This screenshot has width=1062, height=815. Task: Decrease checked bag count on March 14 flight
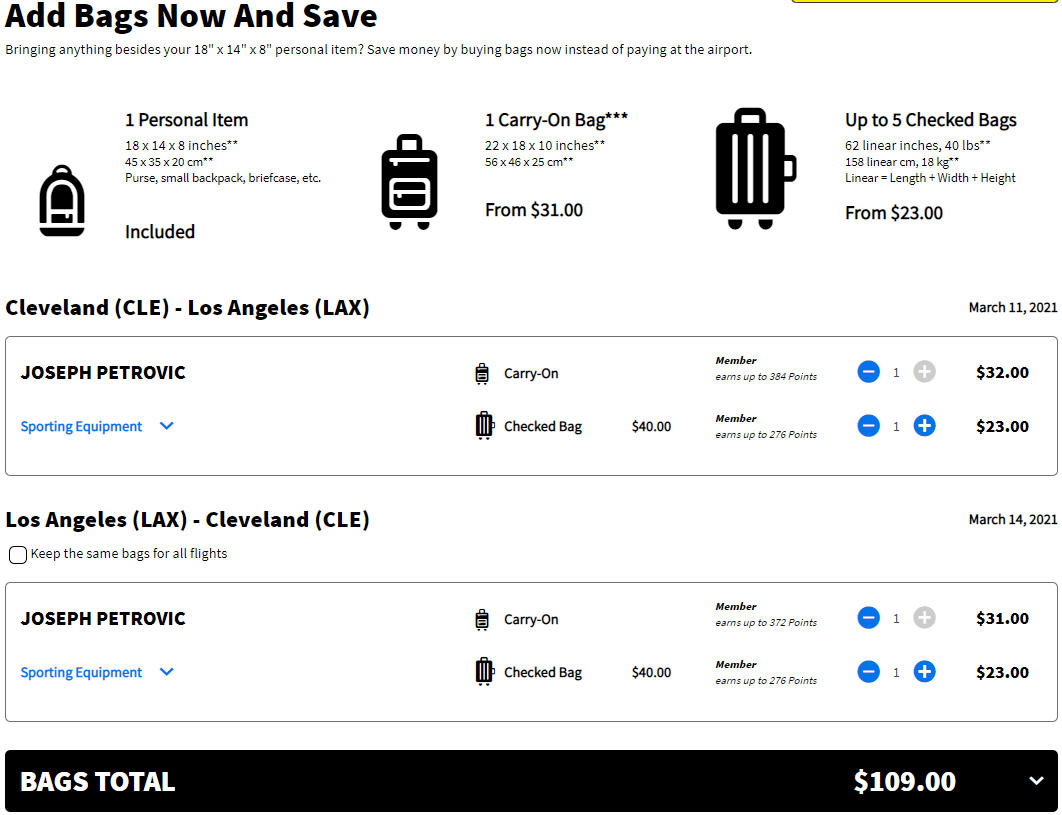[868, 672]
